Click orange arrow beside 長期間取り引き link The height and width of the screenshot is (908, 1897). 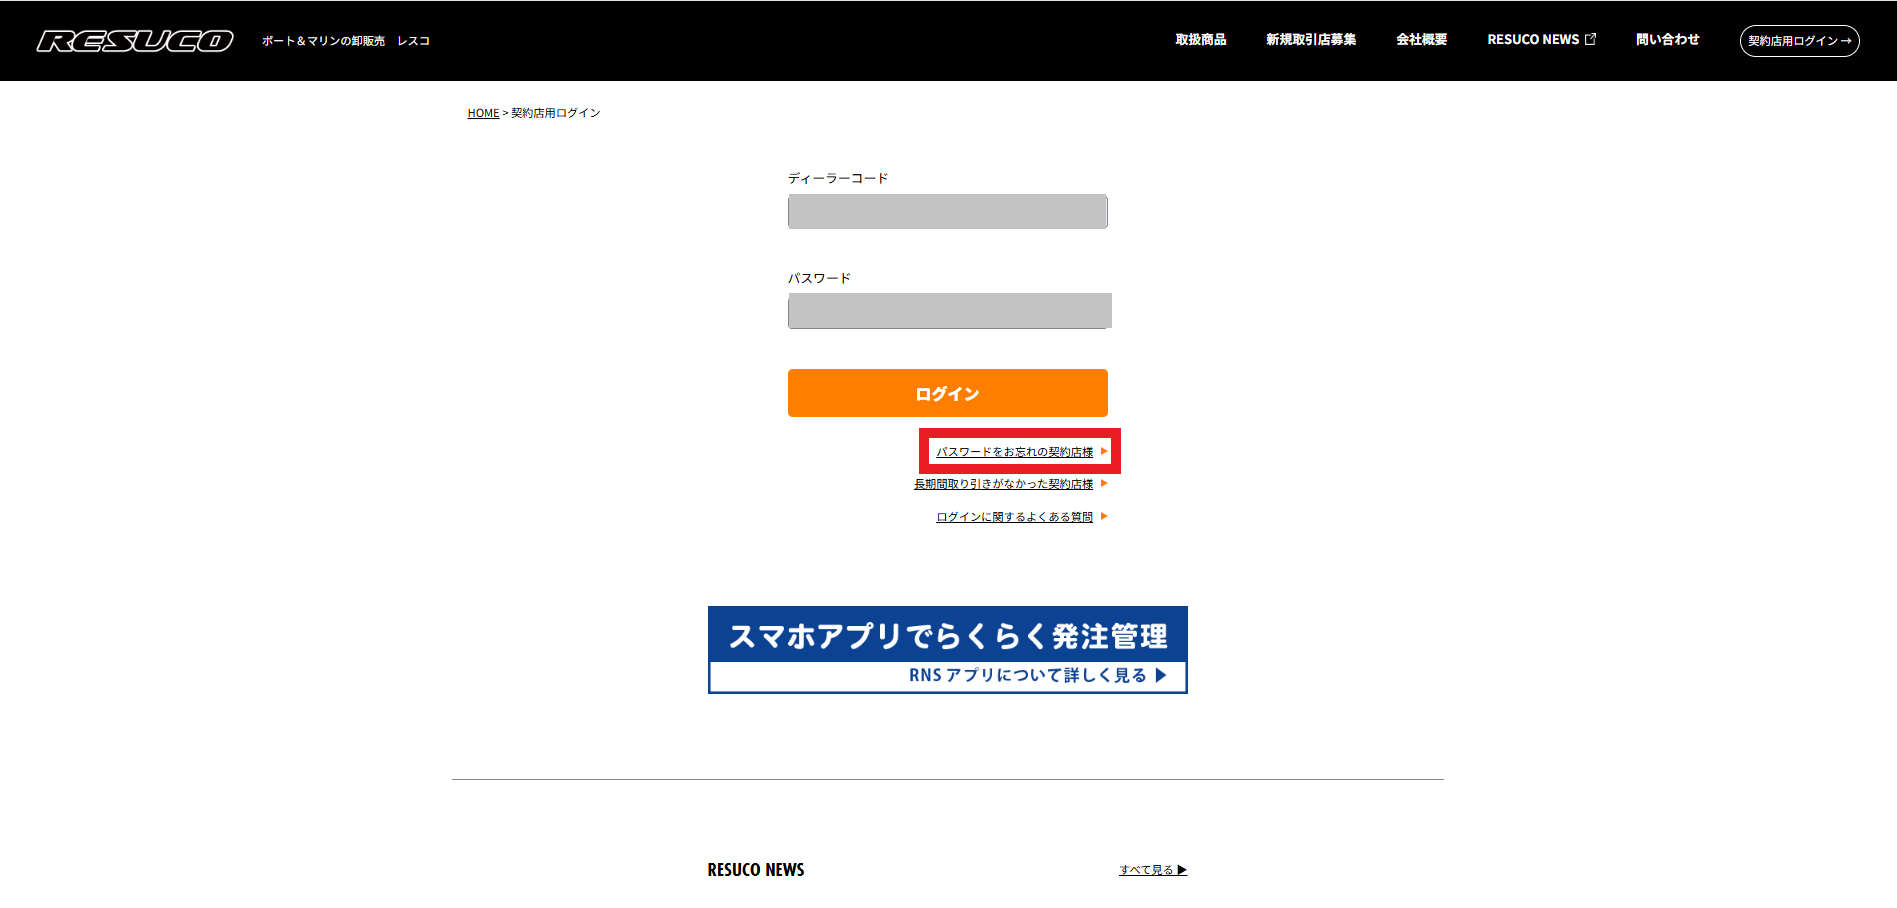(x=1104, y=484)
